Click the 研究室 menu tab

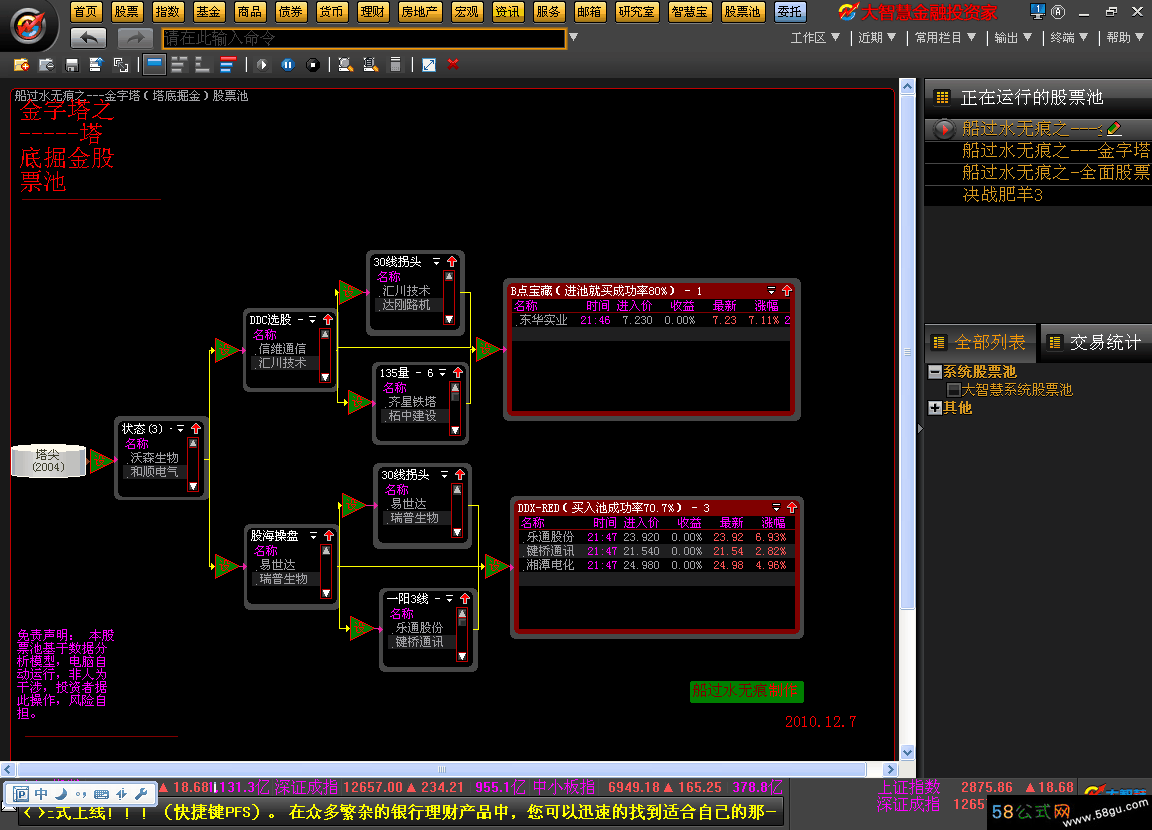636,12
